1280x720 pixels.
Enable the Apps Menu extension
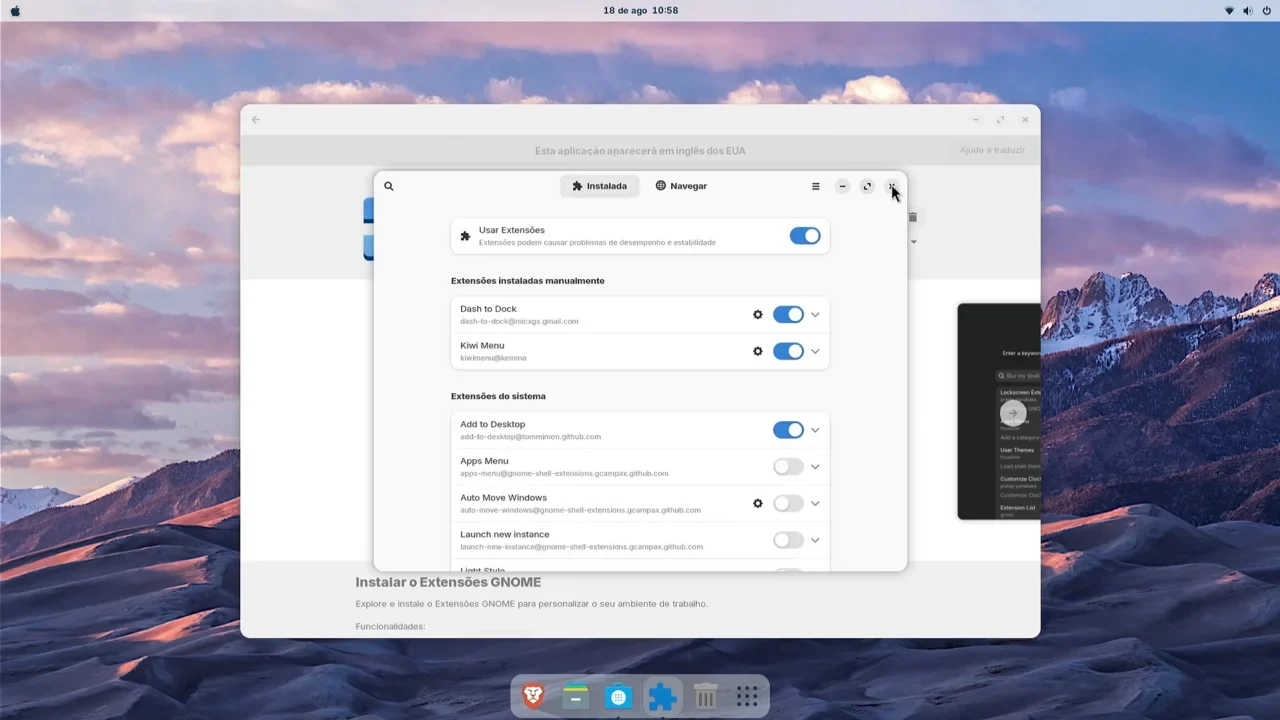[788, 467]
